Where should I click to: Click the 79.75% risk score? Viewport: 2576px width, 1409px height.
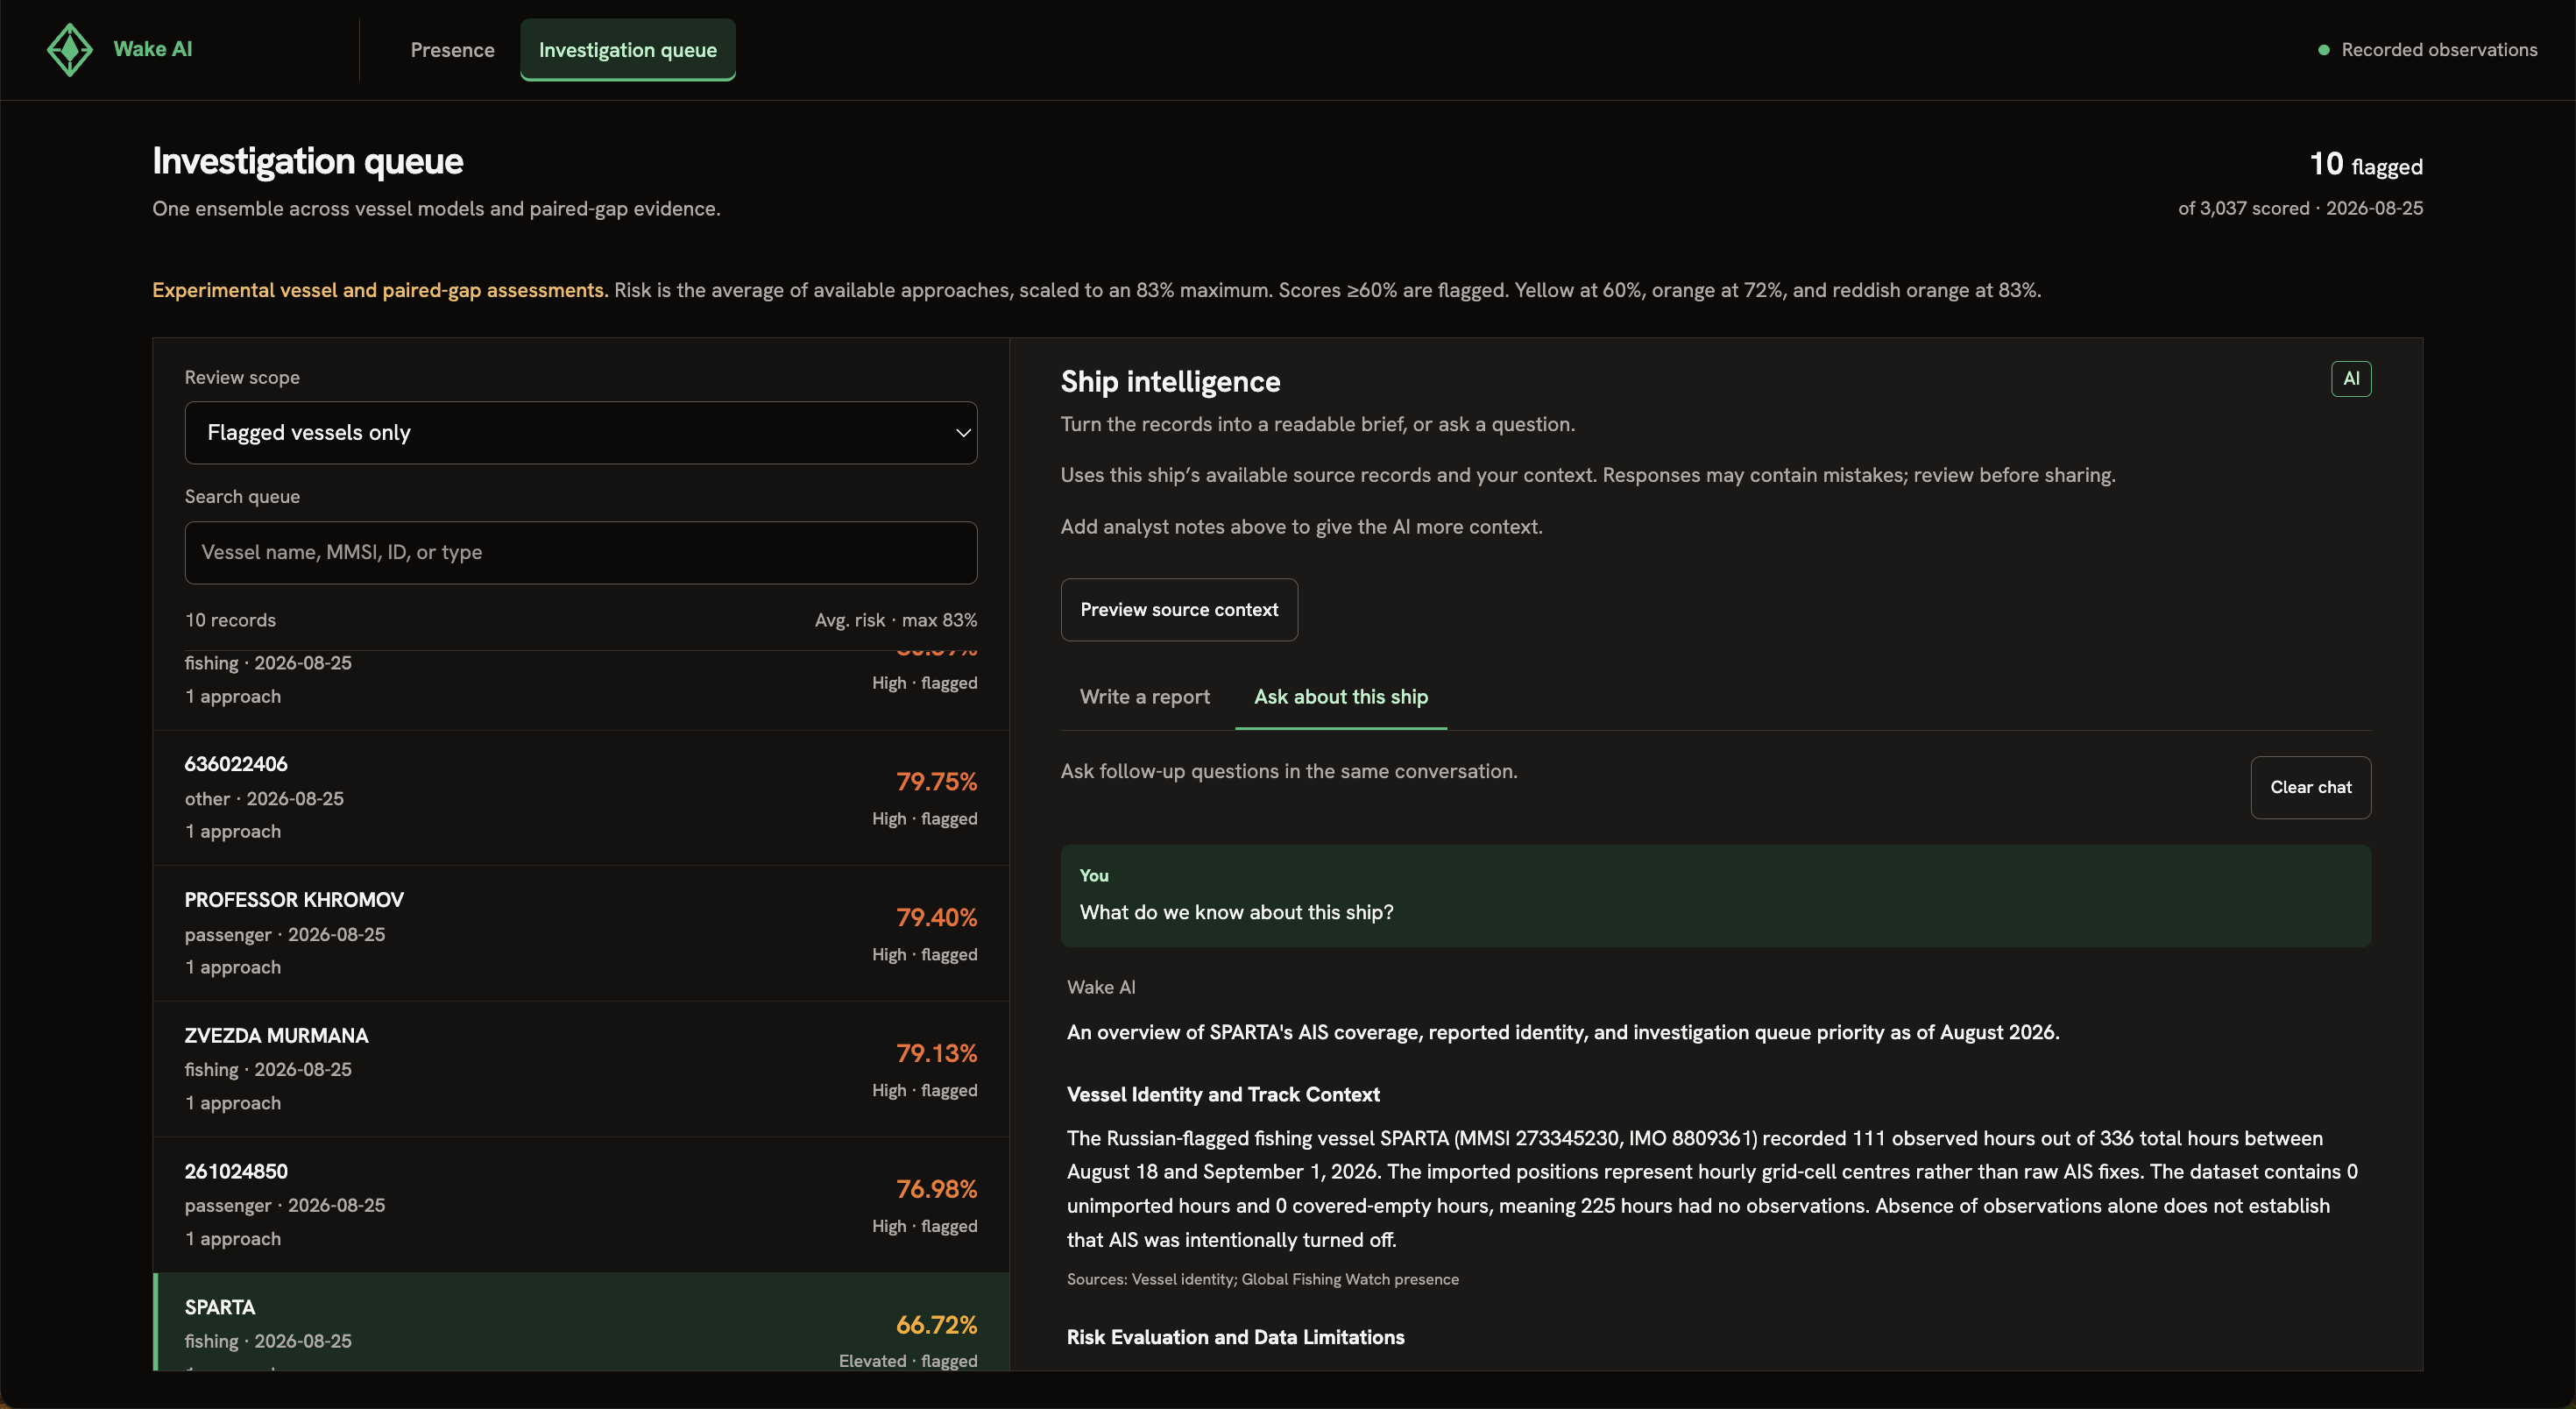(x=936, y=782)
